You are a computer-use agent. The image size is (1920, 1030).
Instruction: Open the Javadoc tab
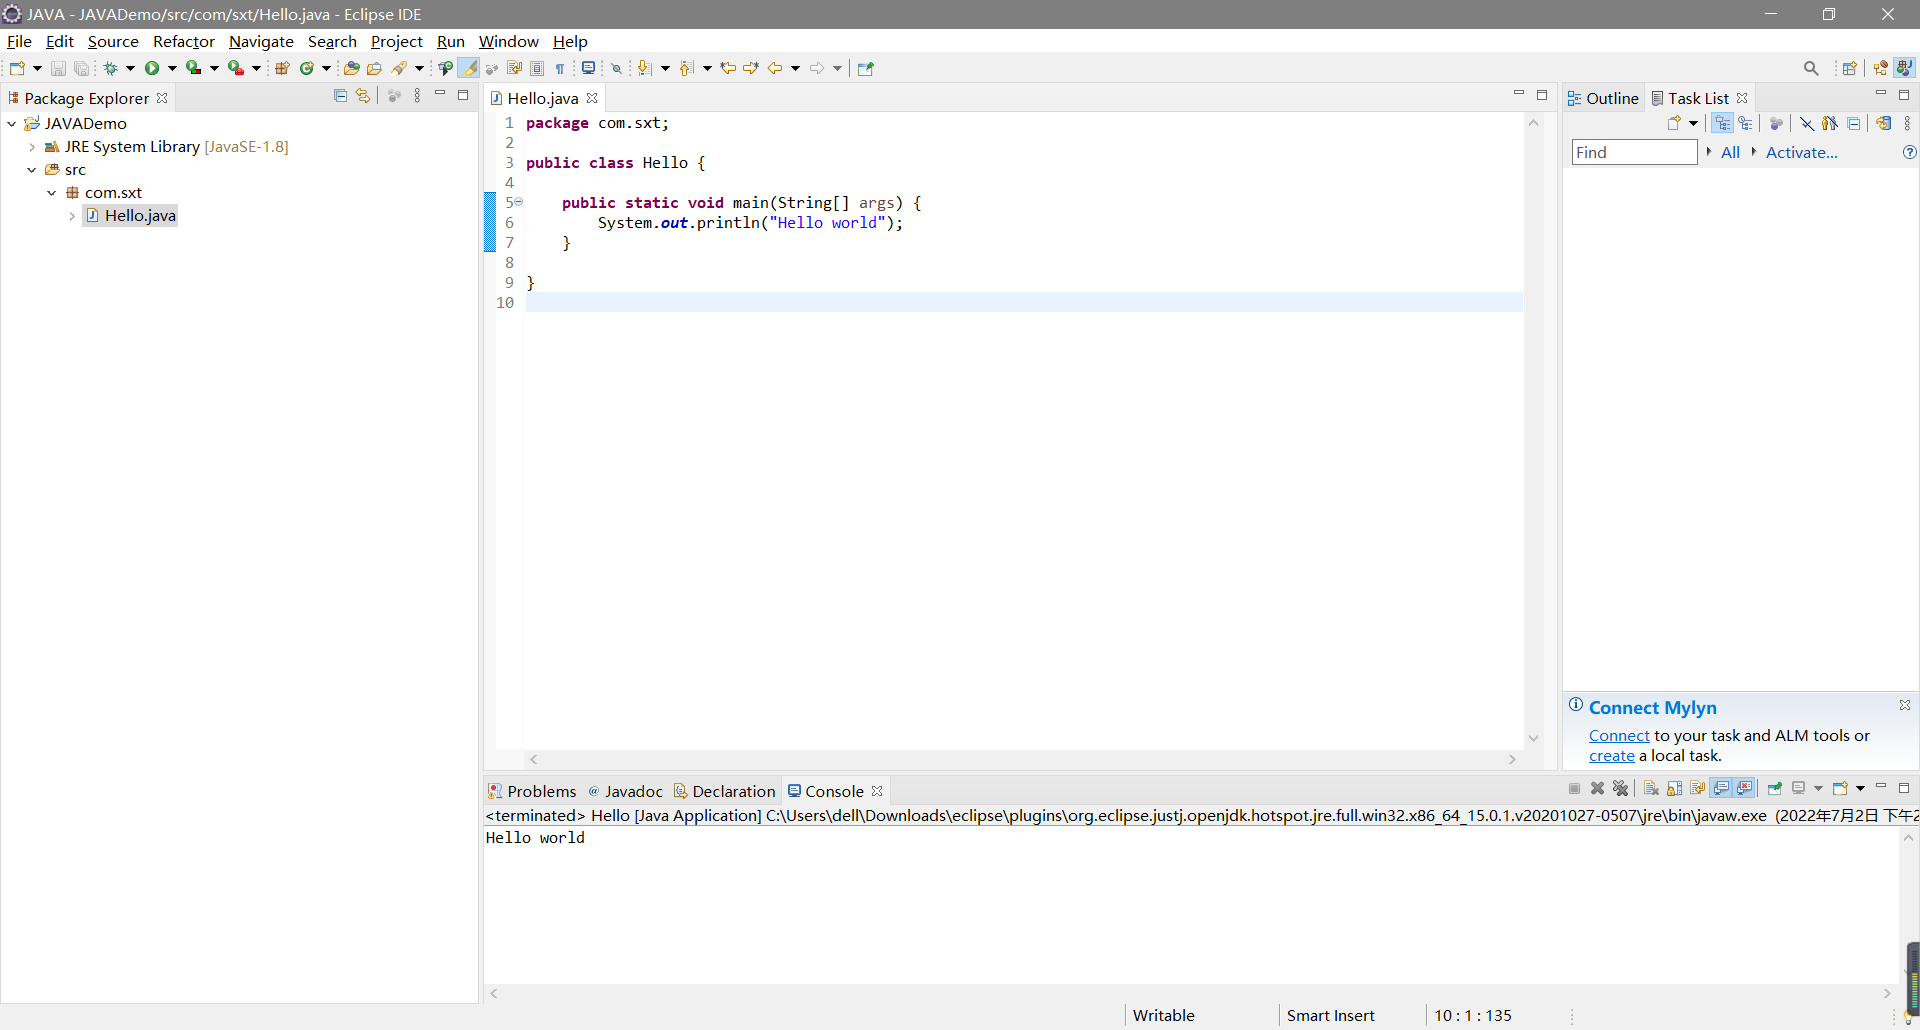pyautogui.click(x=625, y=791)
